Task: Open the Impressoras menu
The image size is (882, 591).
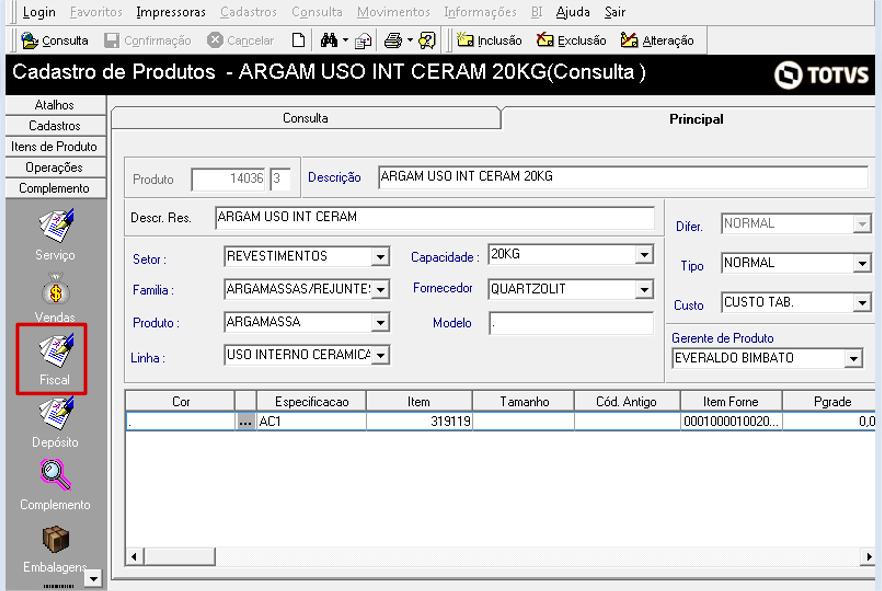Action: (x=171, y=12)
